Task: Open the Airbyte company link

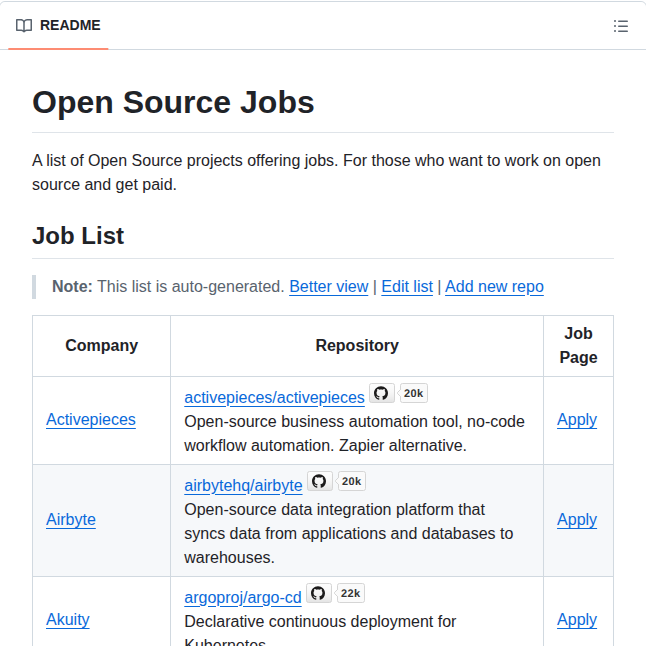Action: pos(71,520)
